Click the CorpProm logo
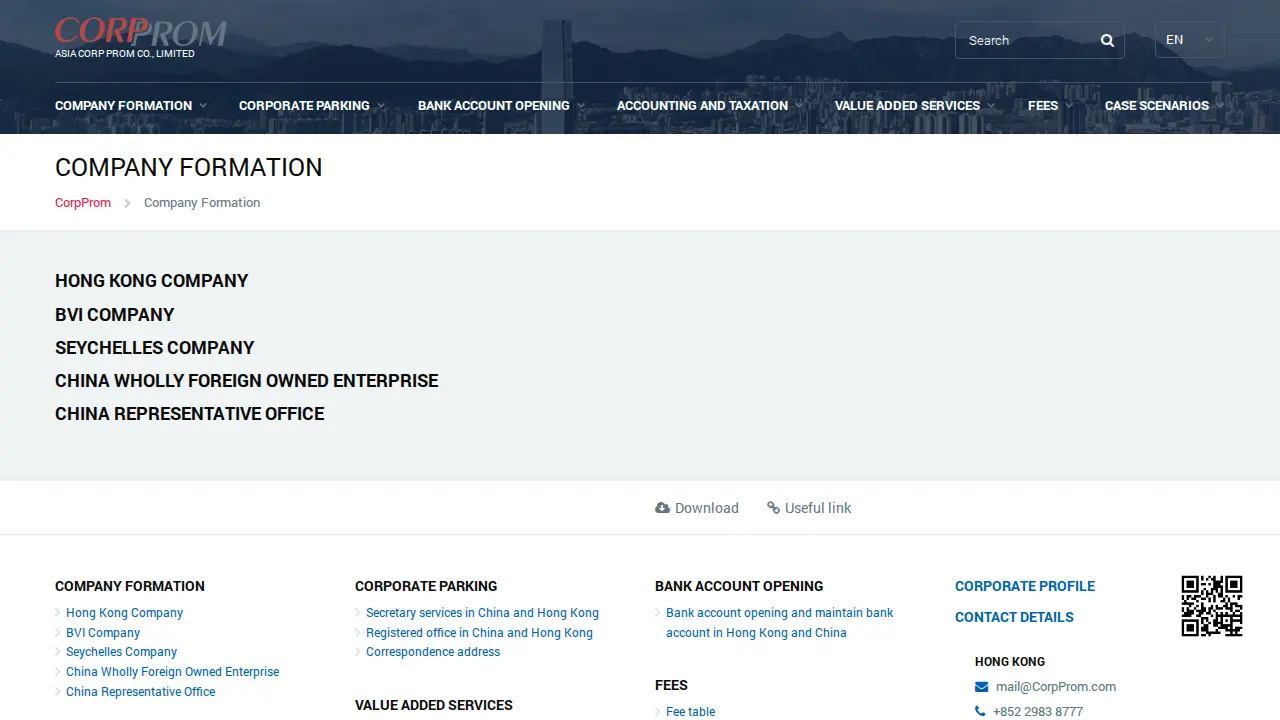The image size is (1280, 720). 141,37
